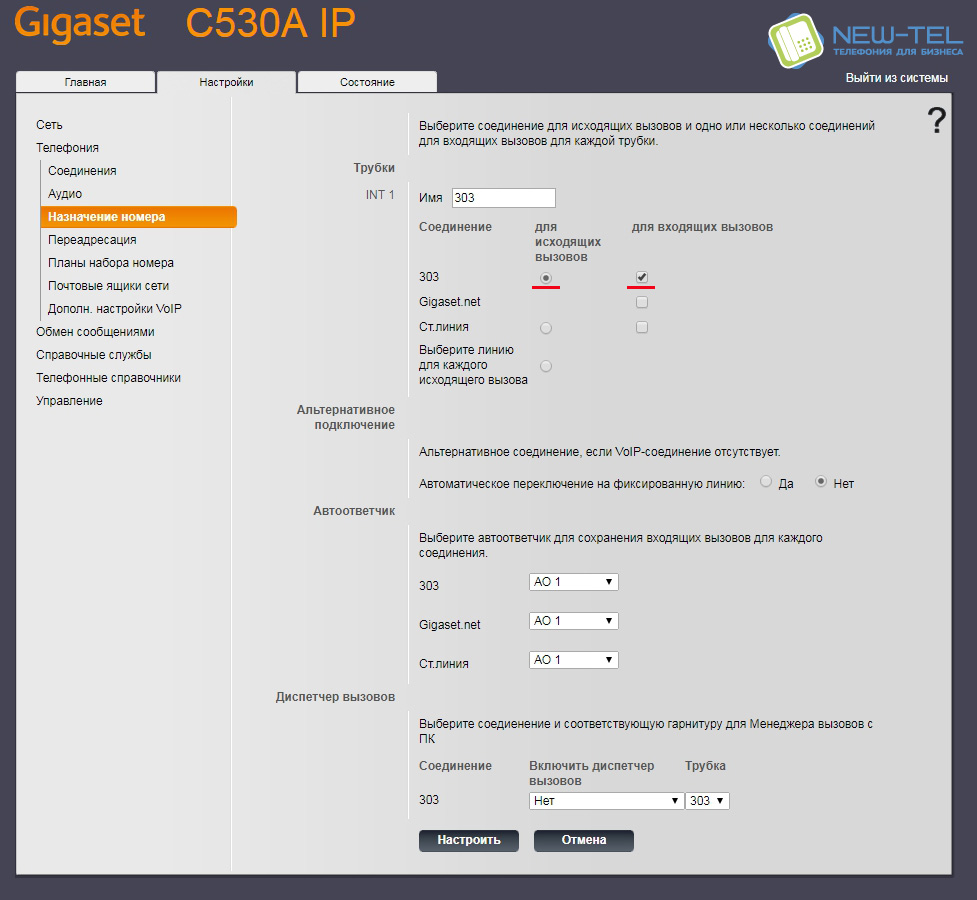Open Переадресация in the sidebar
Viewport: 977px width, 900px height.
coord(92,240)
